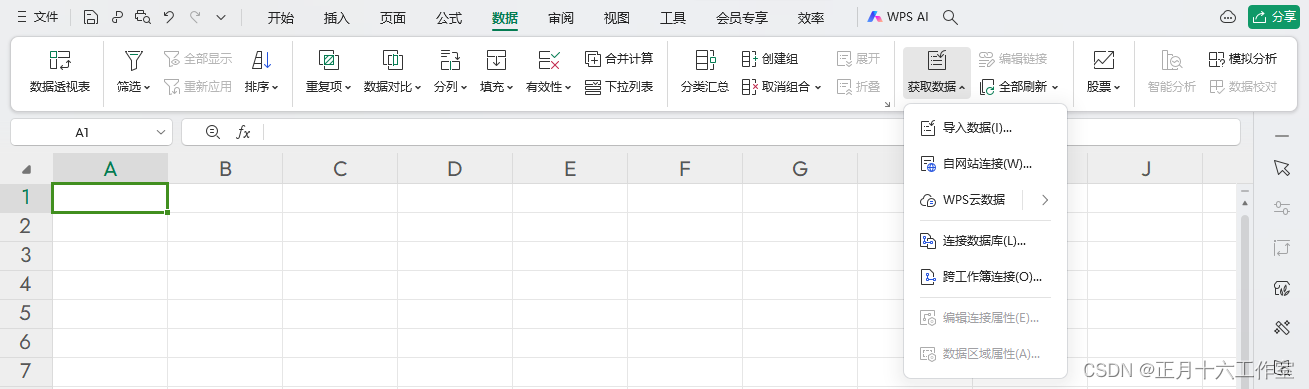
Task: Click the sidebar settings sliders icon
Action: (x=1282, y=207)
